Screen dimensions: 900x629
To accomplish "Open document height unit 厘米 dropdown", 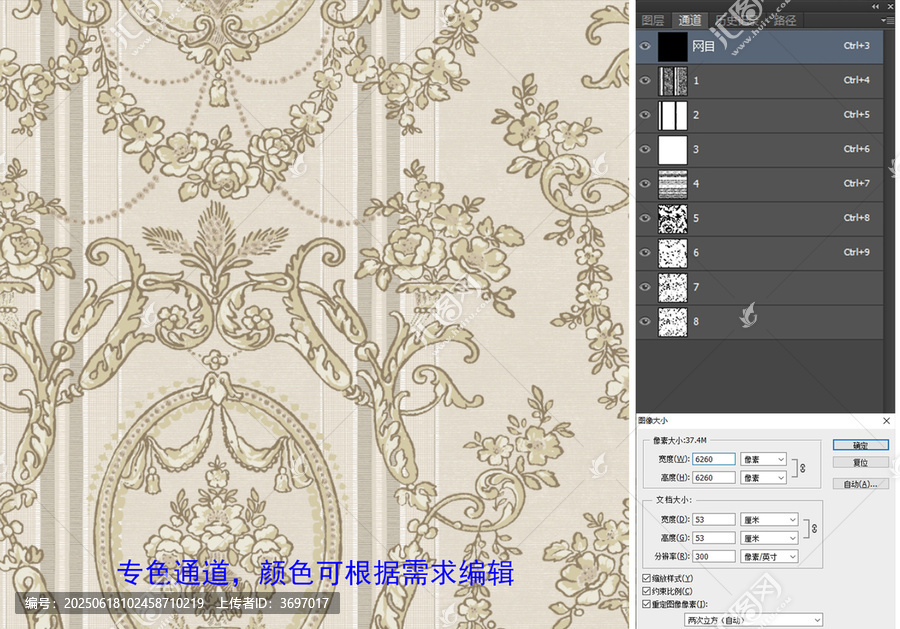I will coord(769,538).
